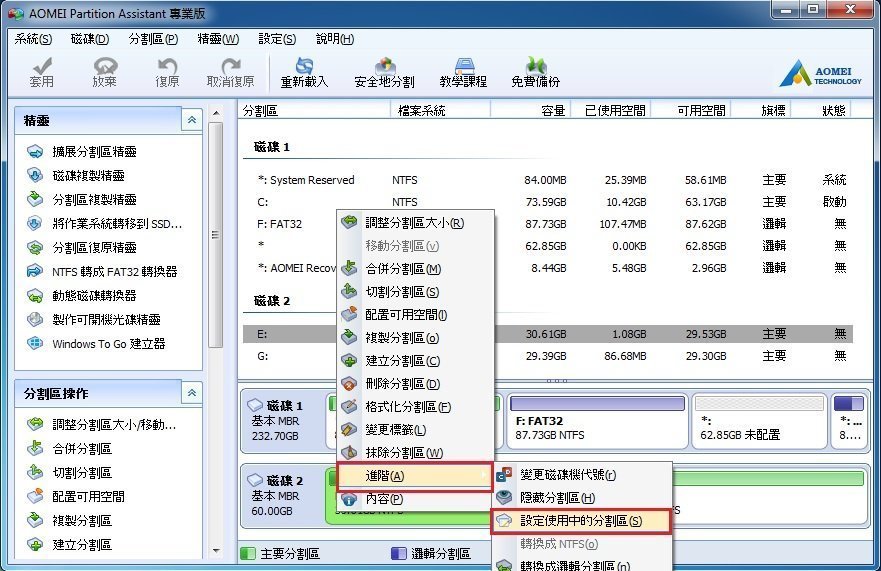Viewport: 881px width, 571px height.
Task: Sort by the 容量 column header
Action: coord(530,111)
